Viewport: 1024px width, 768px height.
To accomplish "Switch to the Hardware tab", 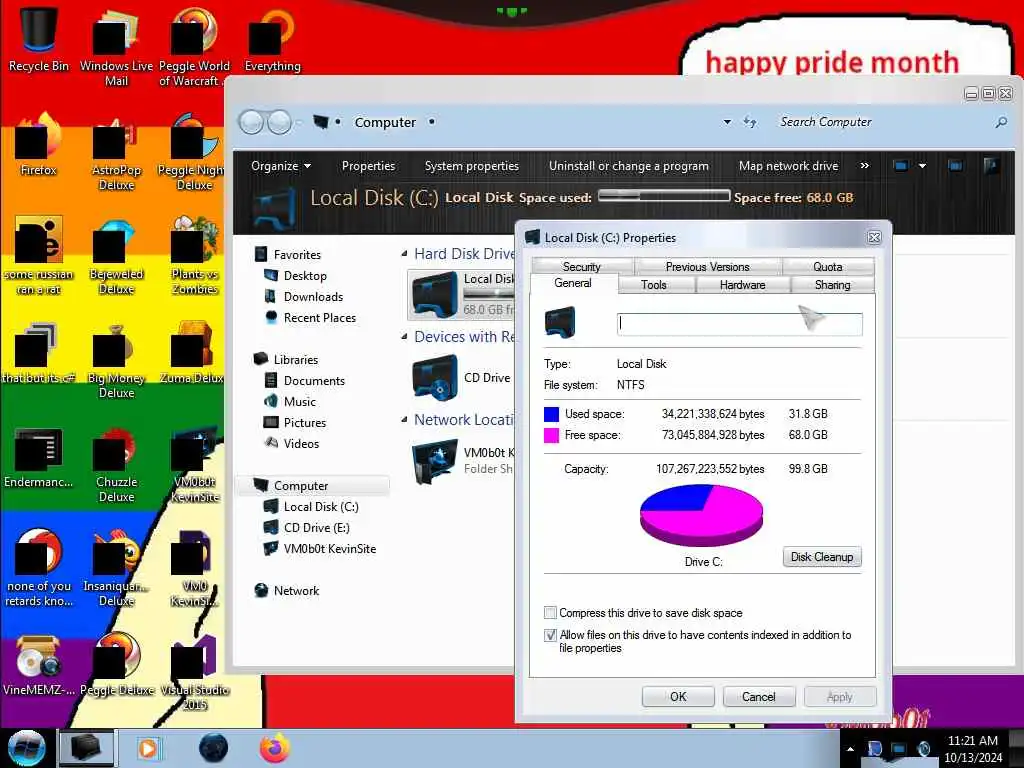I will coord(743,285).
